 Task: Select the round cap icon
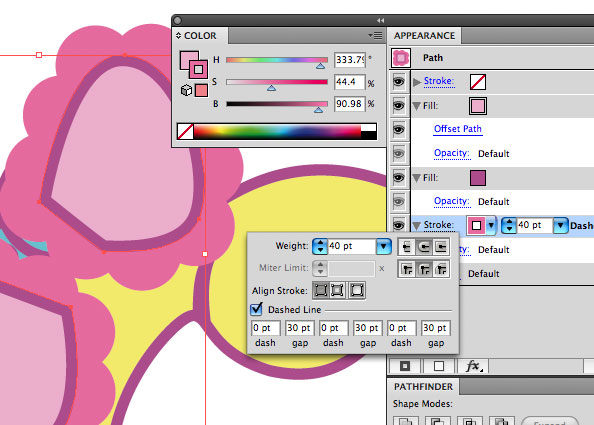click(424, 247)
